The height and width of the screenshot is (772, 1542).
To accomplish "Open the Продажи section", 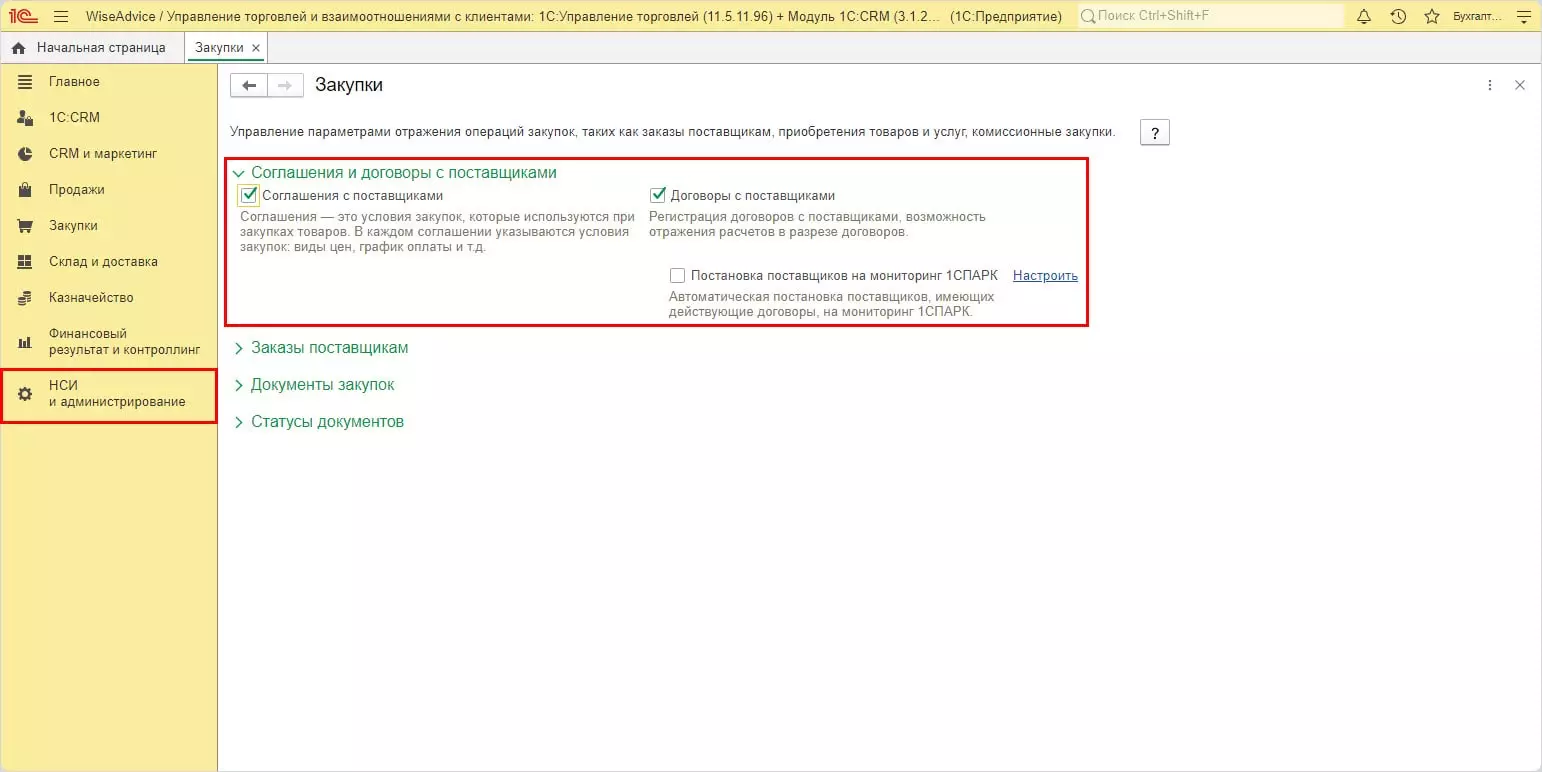I will point(109,190).
